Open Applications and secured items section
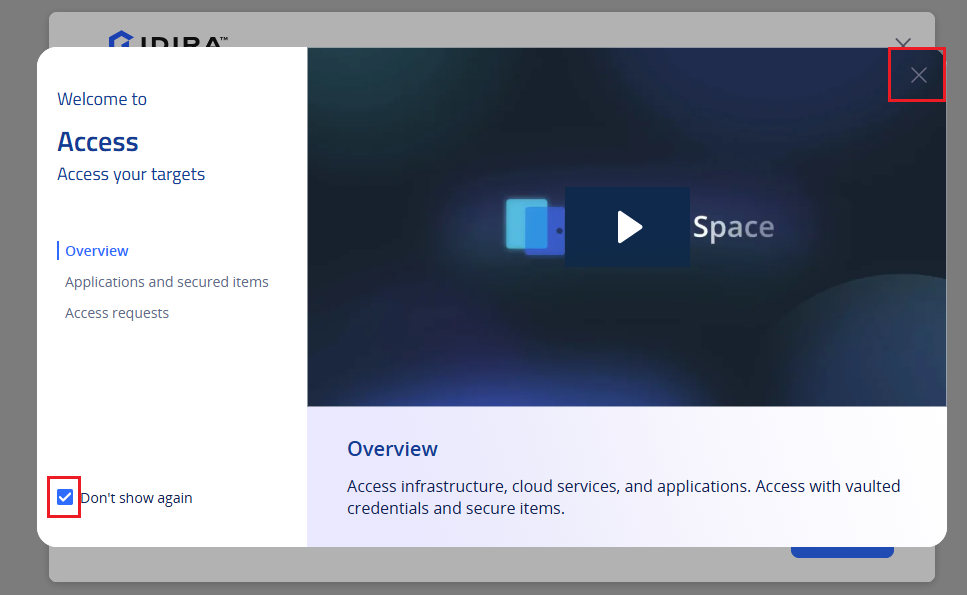 [x=167, y=282]
